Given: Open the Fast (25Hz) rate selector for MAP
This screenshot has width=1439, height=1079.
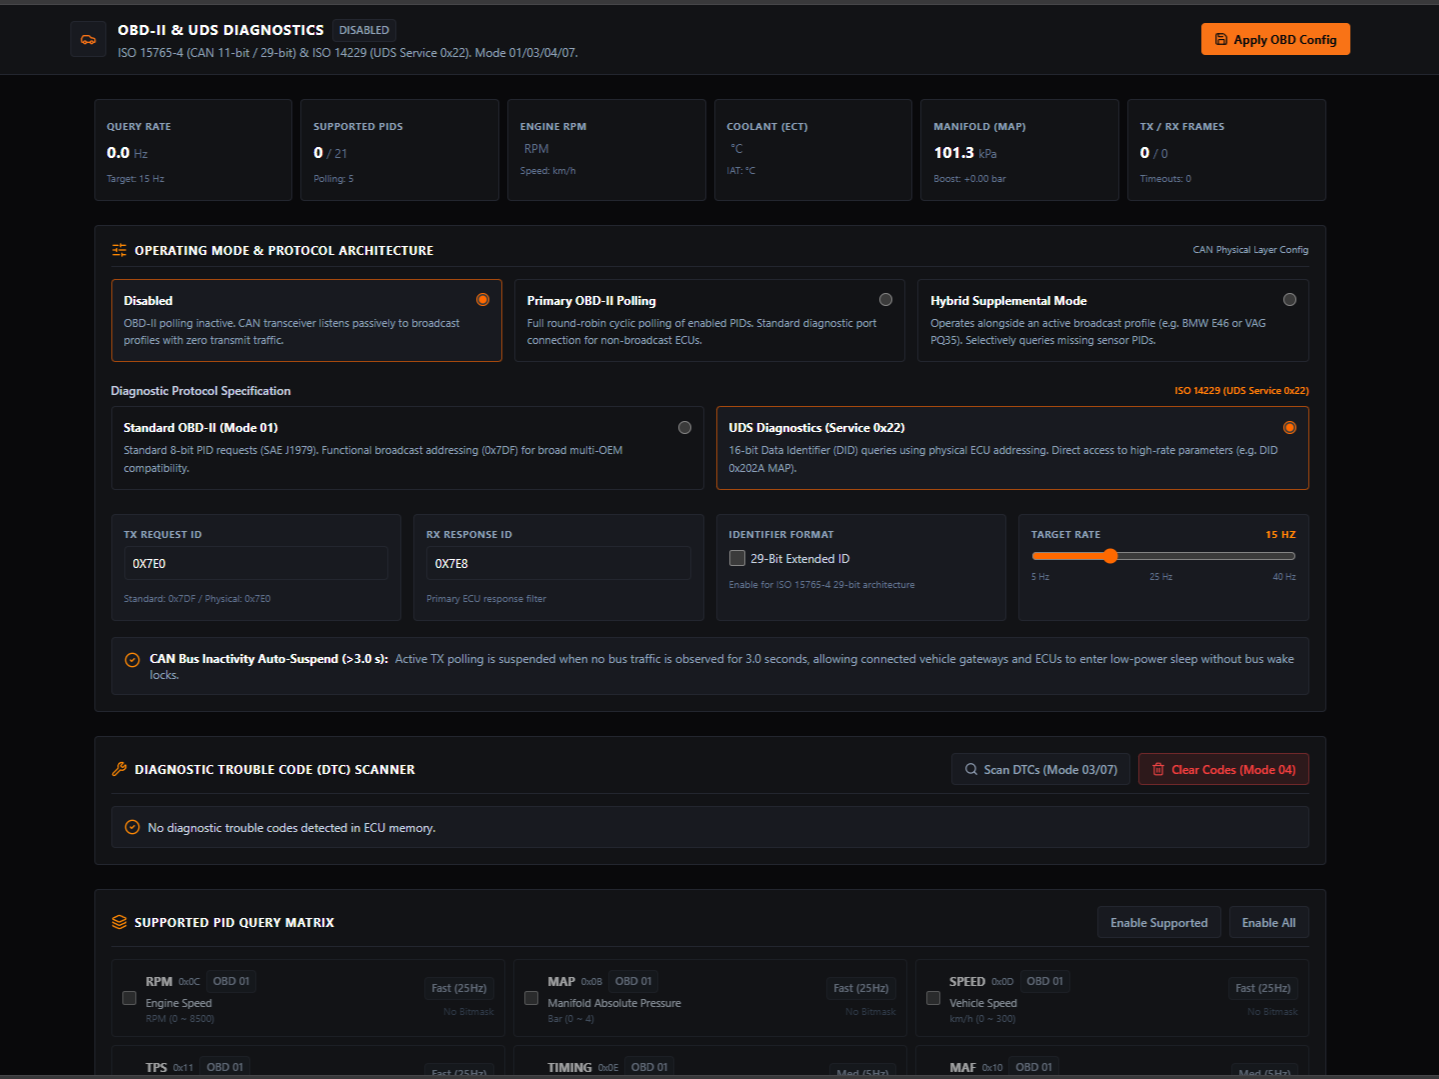Looking at the screenshot, I should (861, 988).
